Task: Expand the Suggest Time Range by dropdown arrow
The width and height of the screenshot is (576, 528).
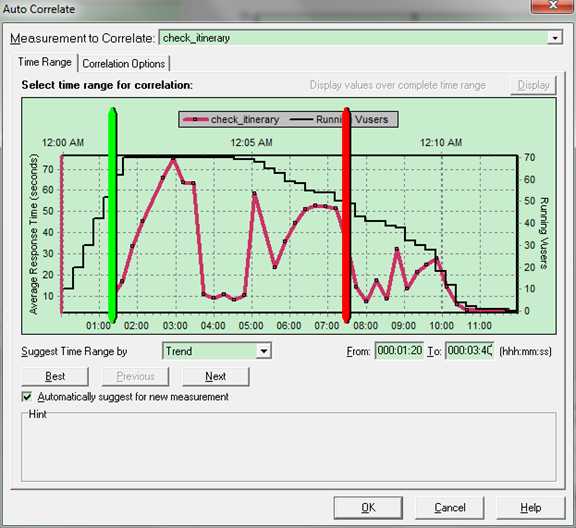Action: click(x=263, y=351)
